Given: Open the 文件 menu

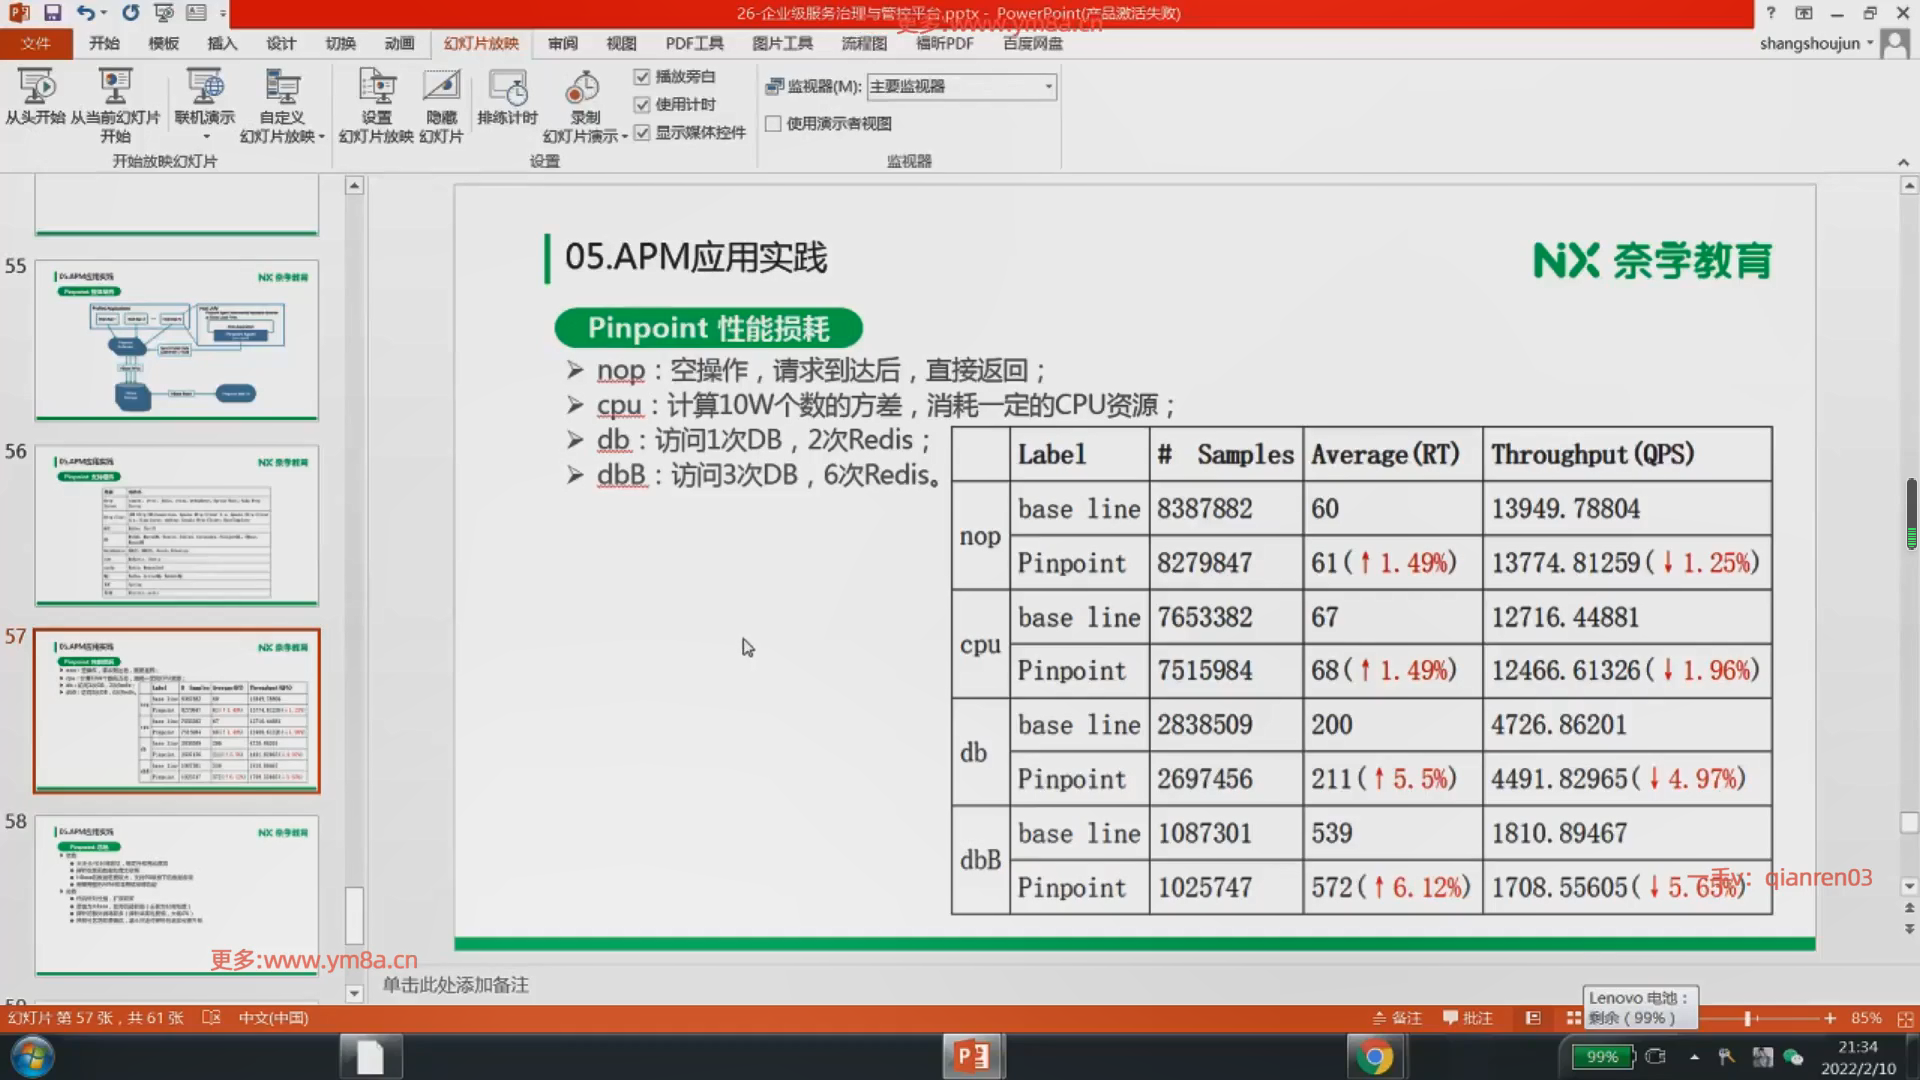Looking at the screenshot, I should [35, 43].
